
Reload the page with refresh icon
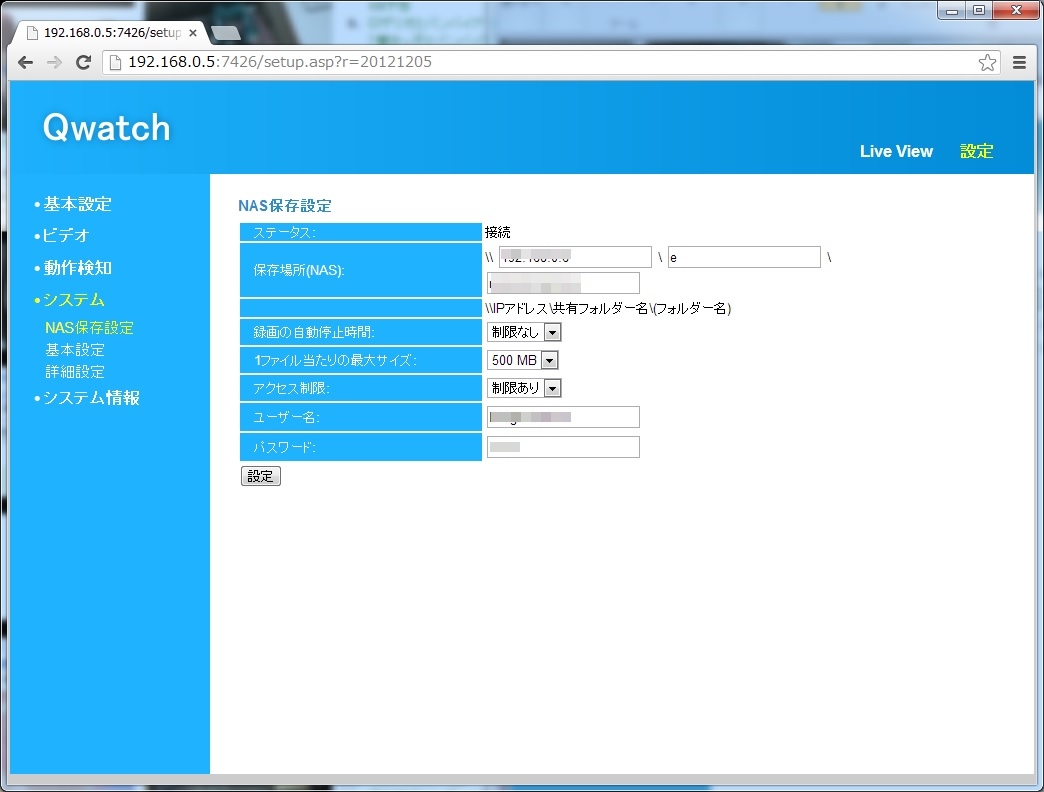83,63
